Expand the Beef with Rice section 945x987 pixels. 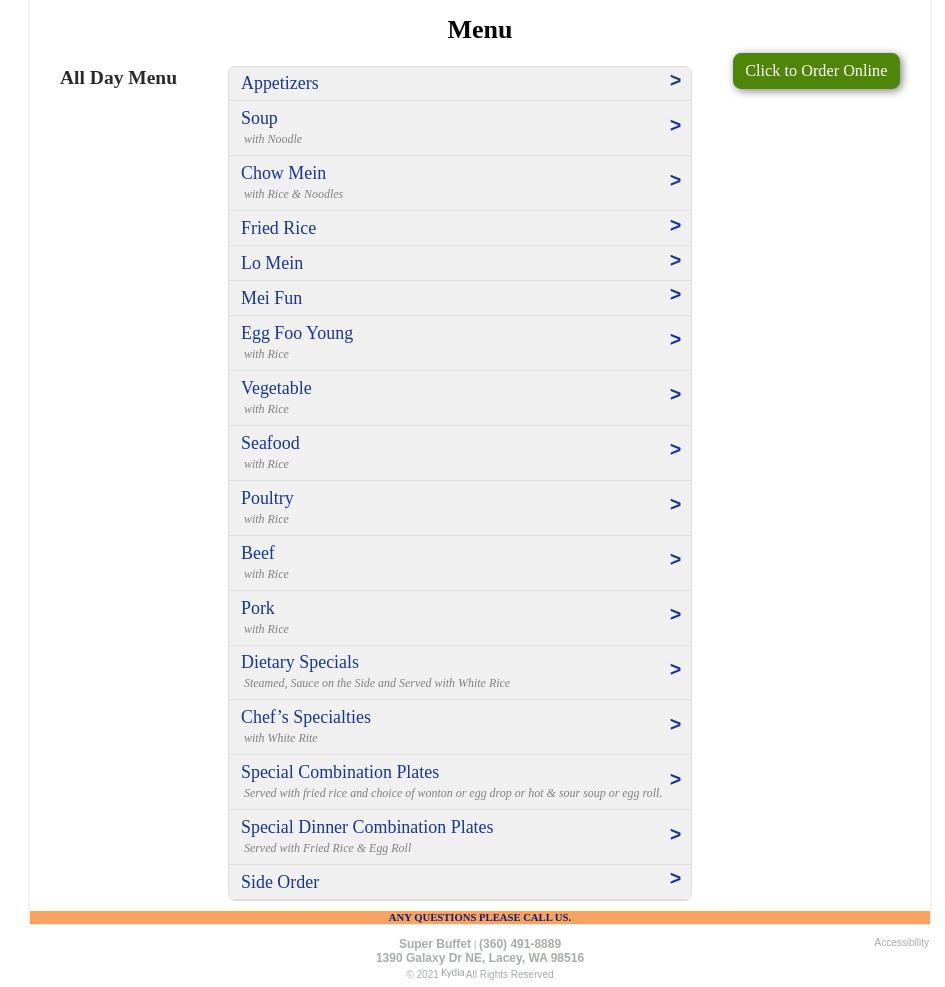pos(258,553)
